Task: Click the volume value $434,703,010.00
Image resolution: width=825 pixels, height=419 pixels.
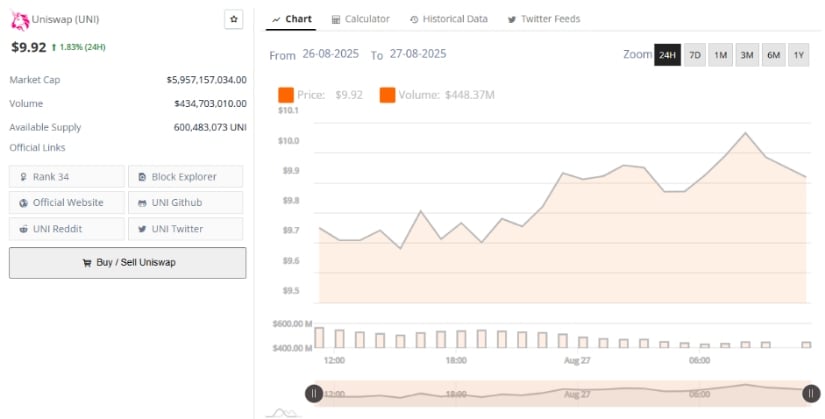Action: point(210,104)
